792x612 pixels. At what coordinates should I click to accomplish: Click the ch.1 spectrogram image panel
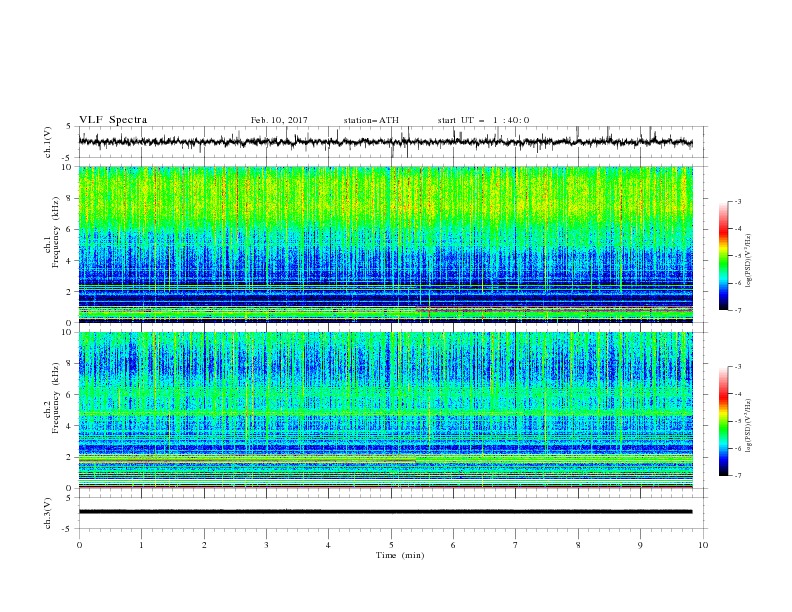[385, 244]
